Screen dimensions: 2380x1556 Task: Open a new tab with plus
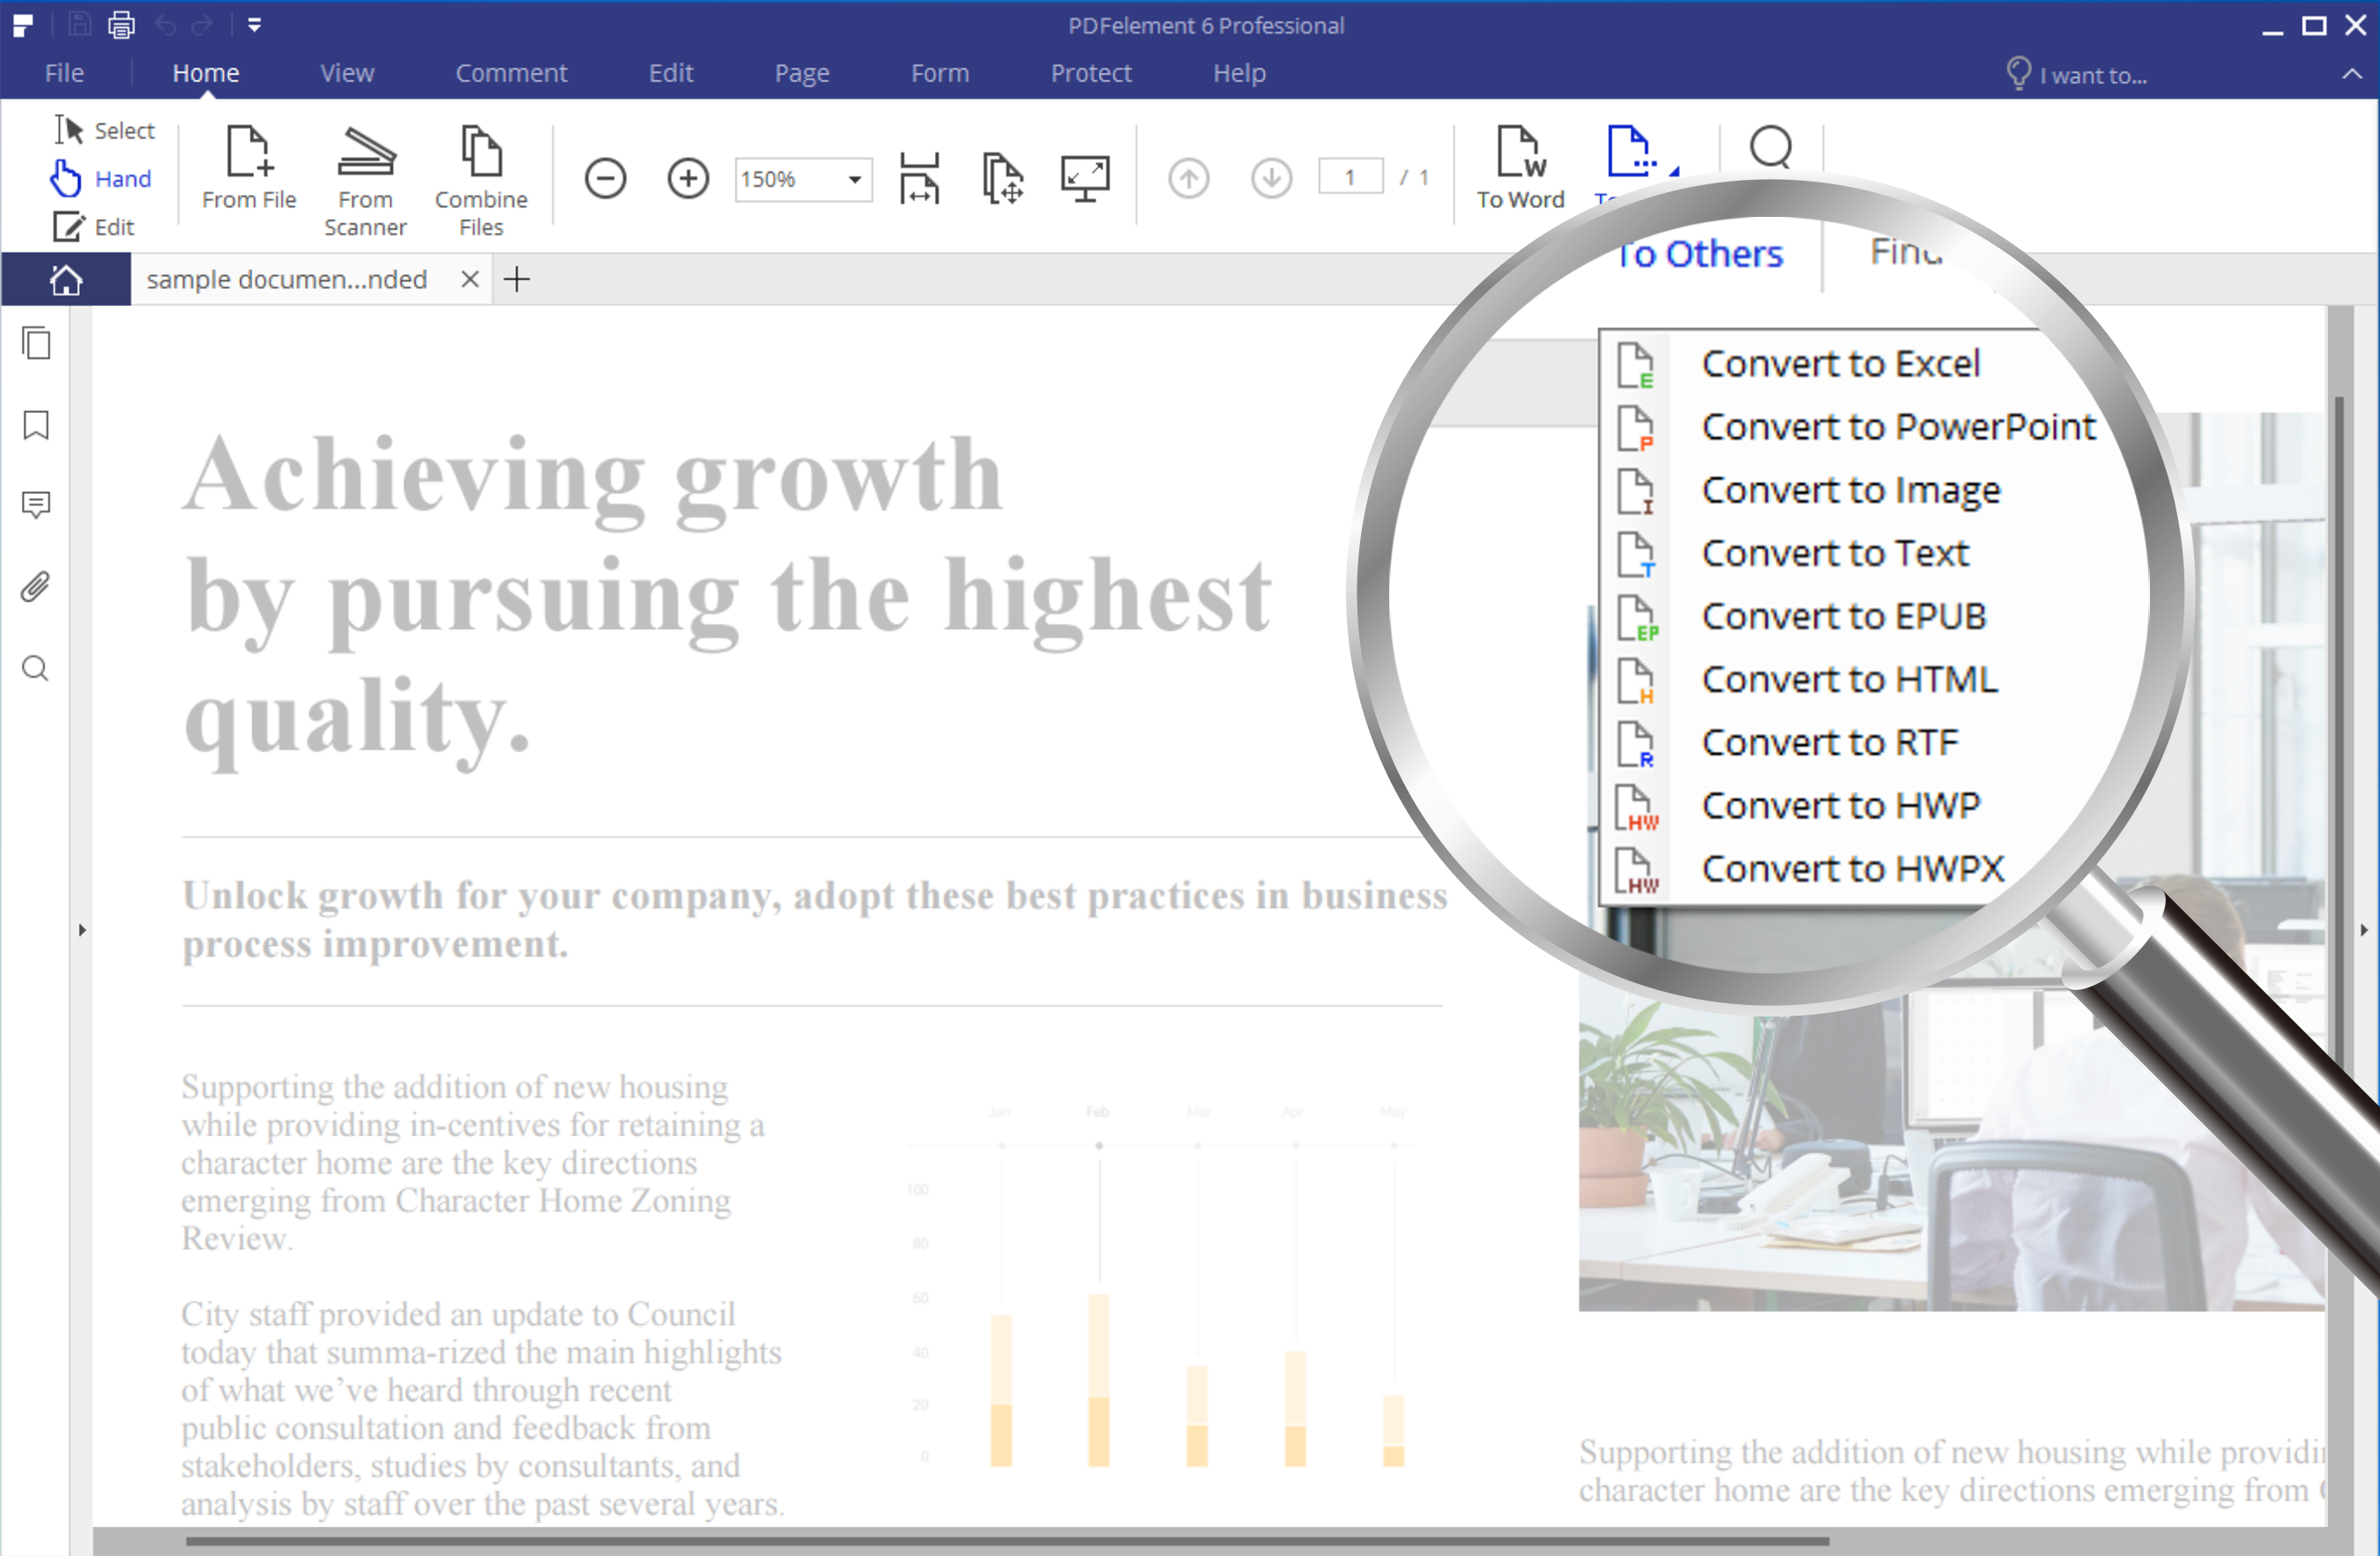click(x=517, y=279)
